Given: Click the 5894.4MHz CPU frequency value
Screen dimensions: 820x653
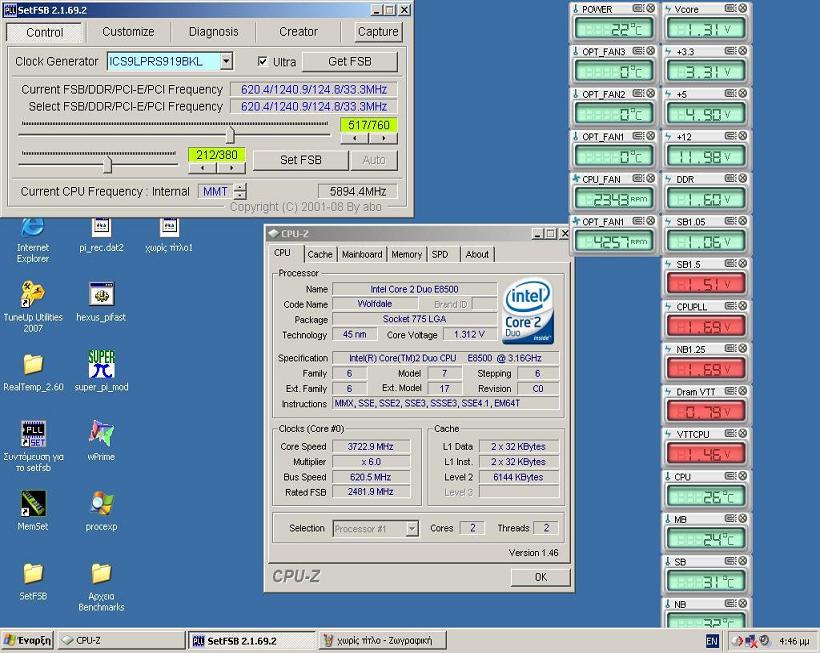Looking at the screenshot, I should point(358,191).
